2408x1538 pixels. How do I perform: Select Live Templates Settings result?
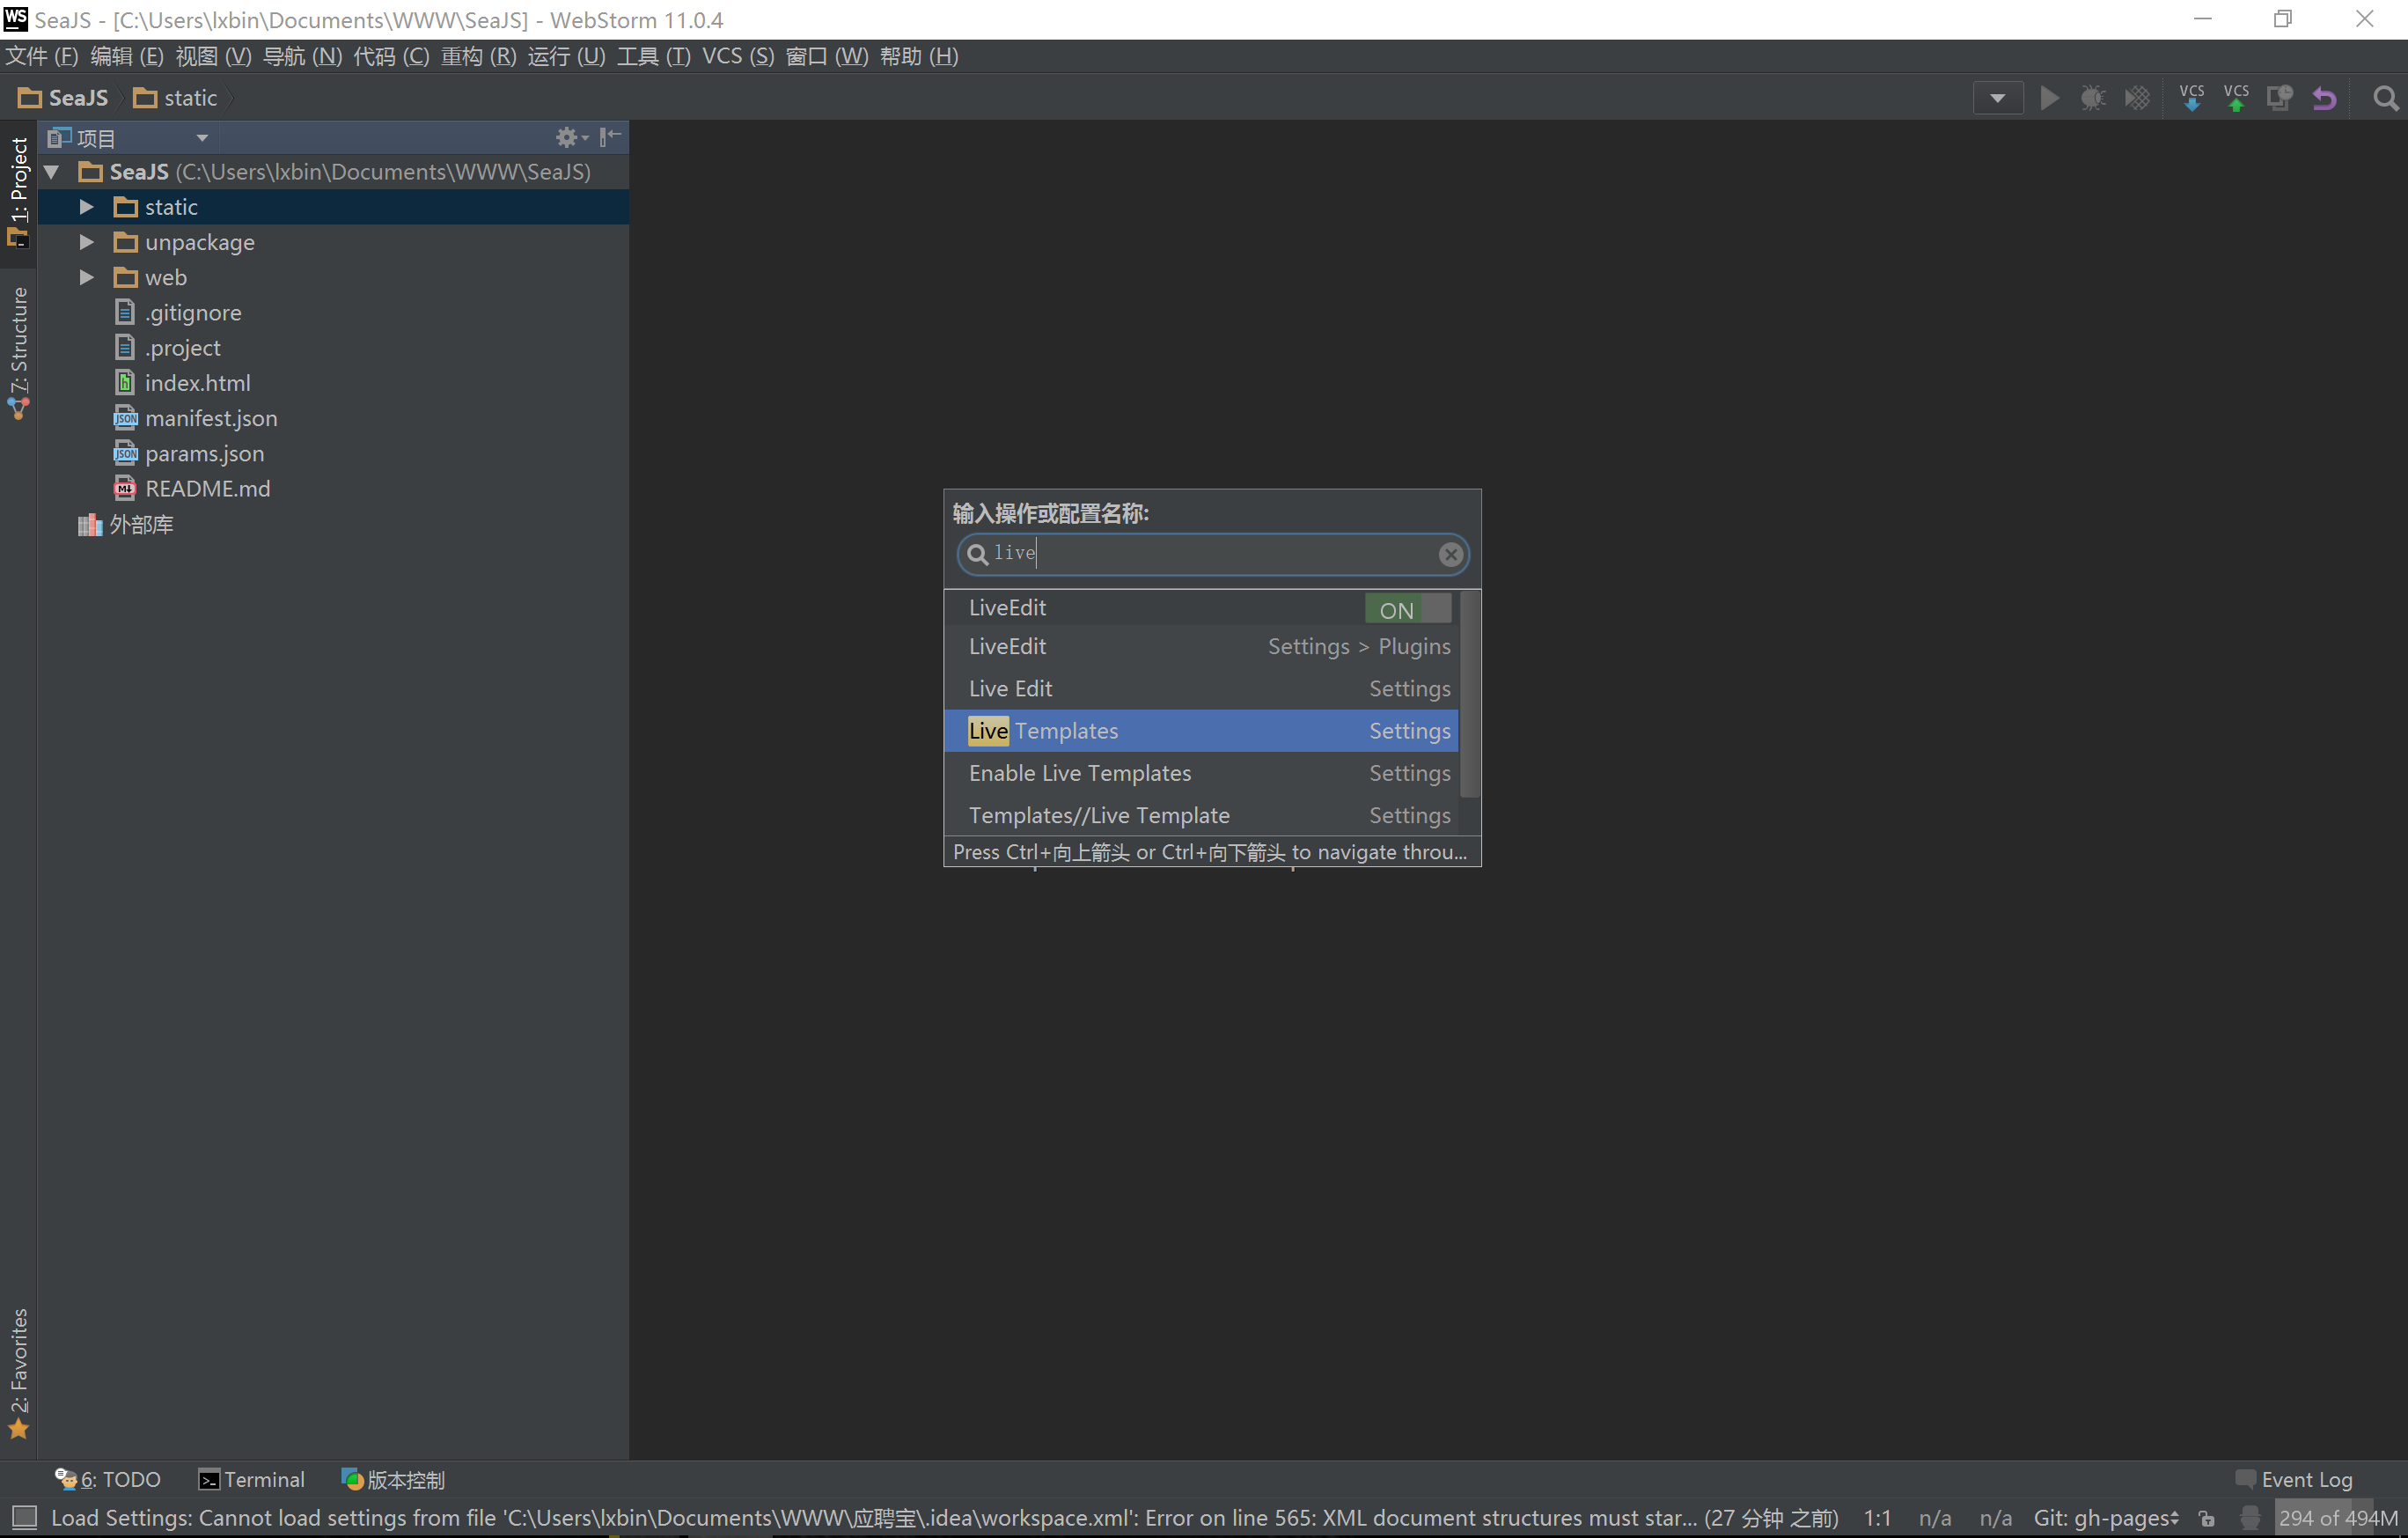pos(1201,731)
